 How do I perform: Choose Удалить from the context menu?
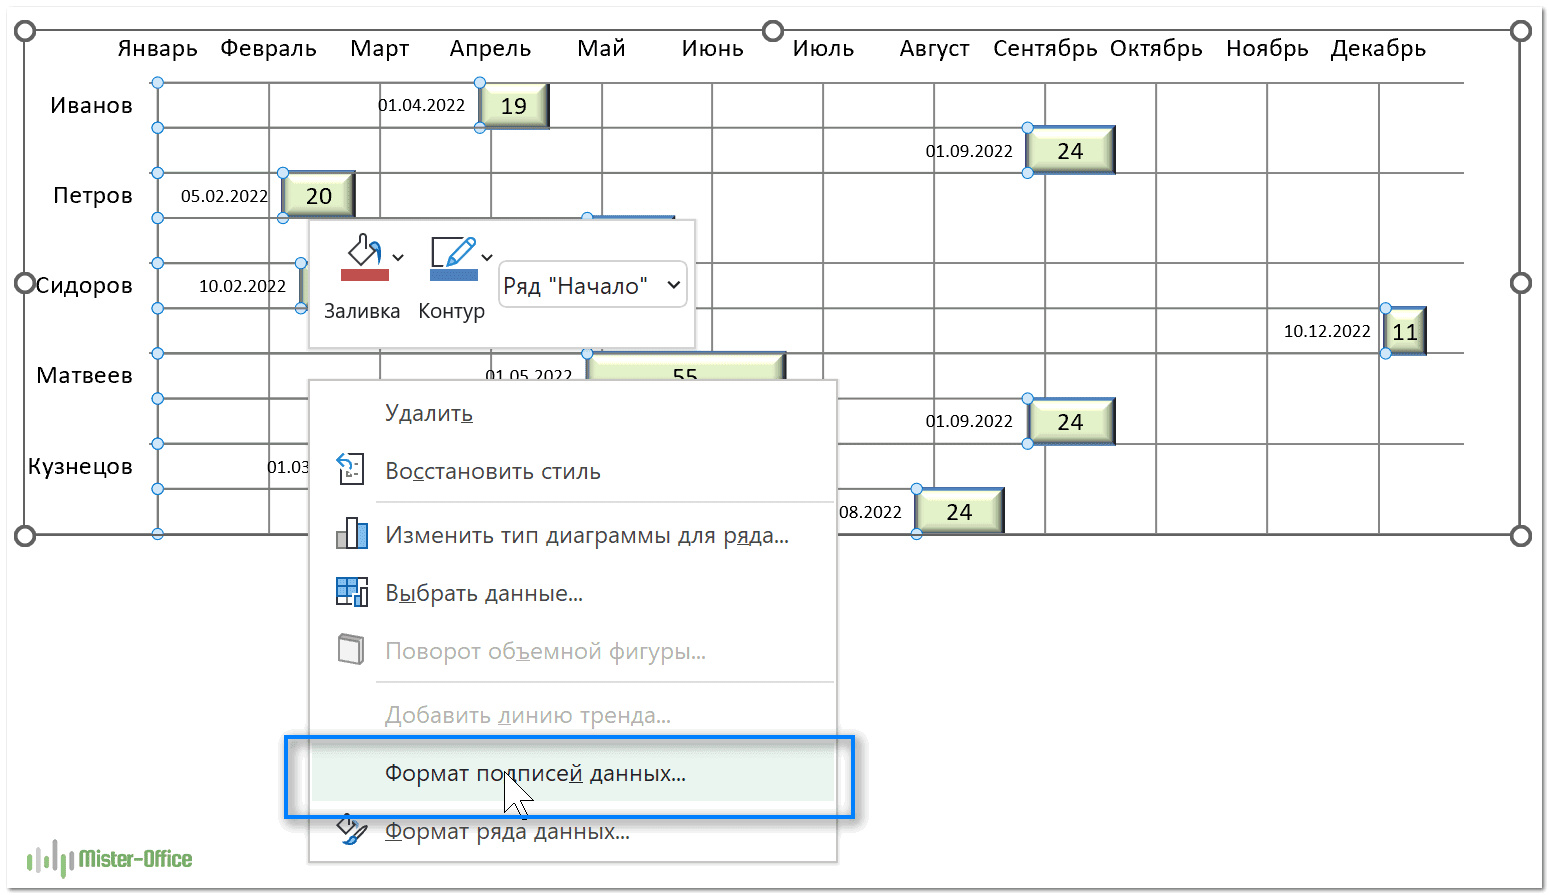(429, 414)
